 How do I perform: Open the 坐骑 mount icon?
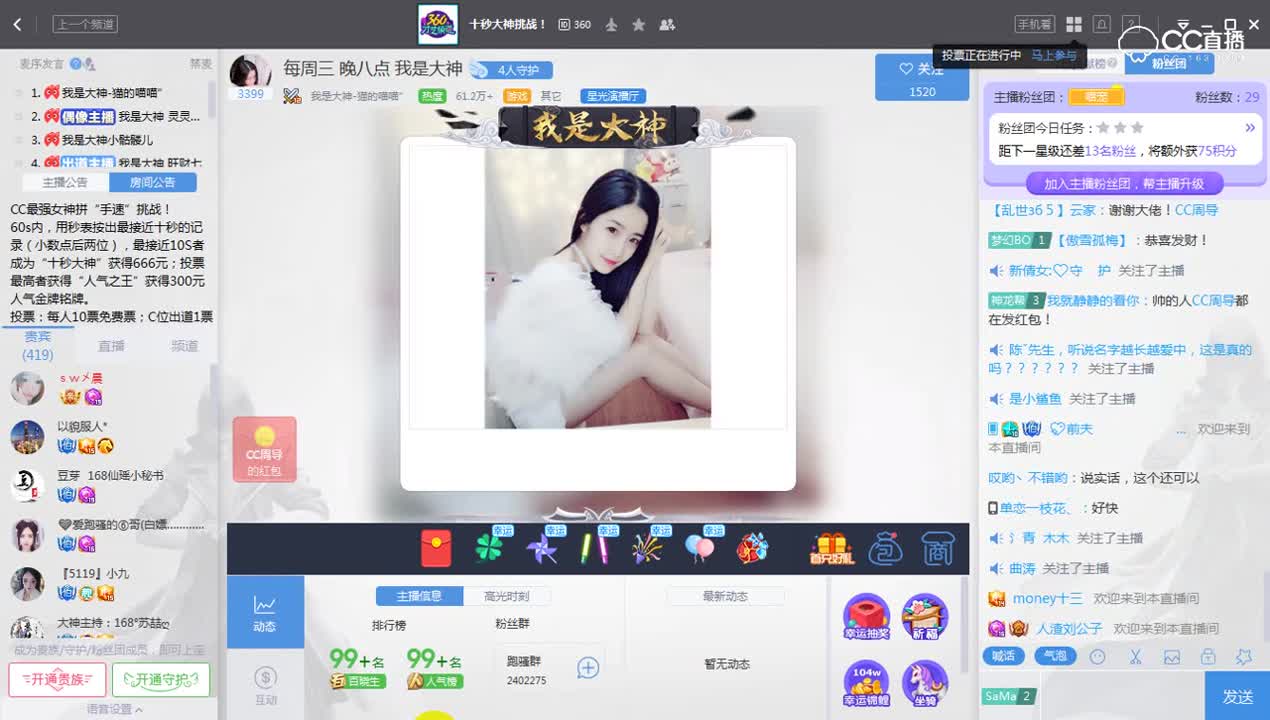point(925,684)
